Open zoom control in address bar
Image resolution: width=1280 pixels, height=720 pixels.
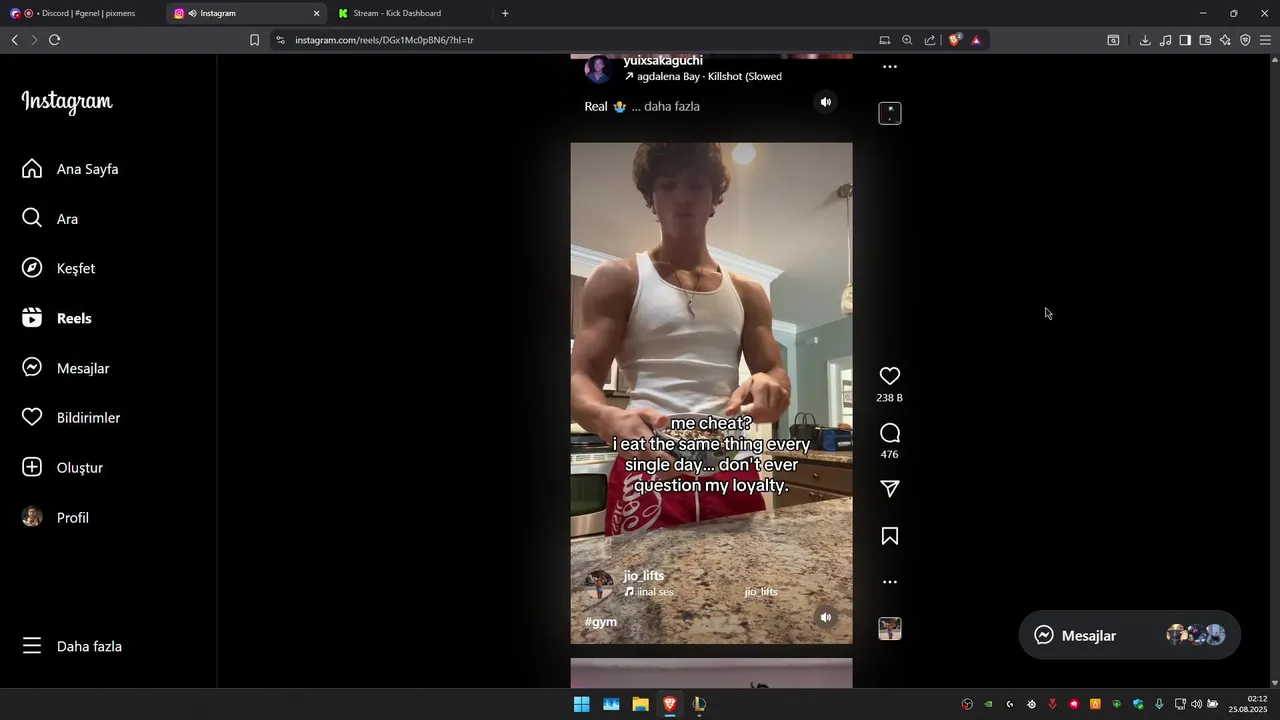[907, 40]
